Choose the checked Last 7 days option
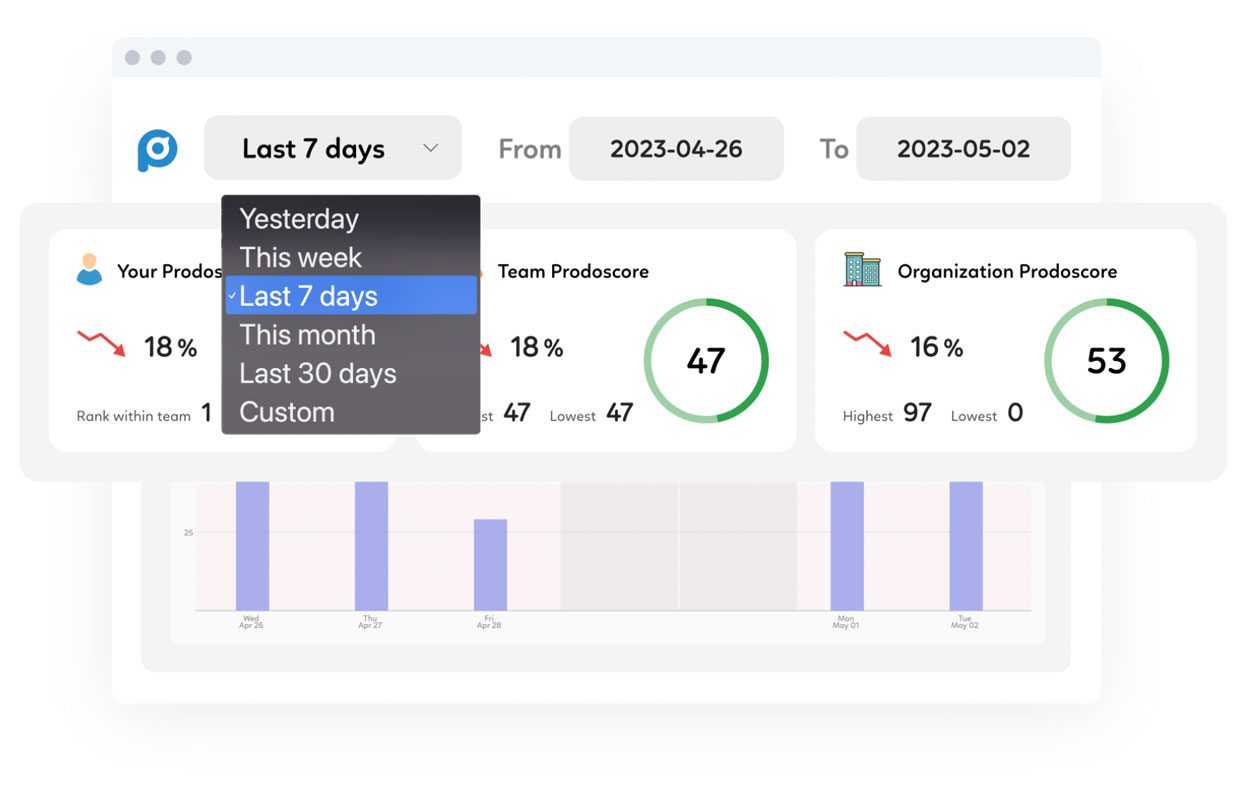The height and width of the screenshot is (794, 1250). point(351,296)
